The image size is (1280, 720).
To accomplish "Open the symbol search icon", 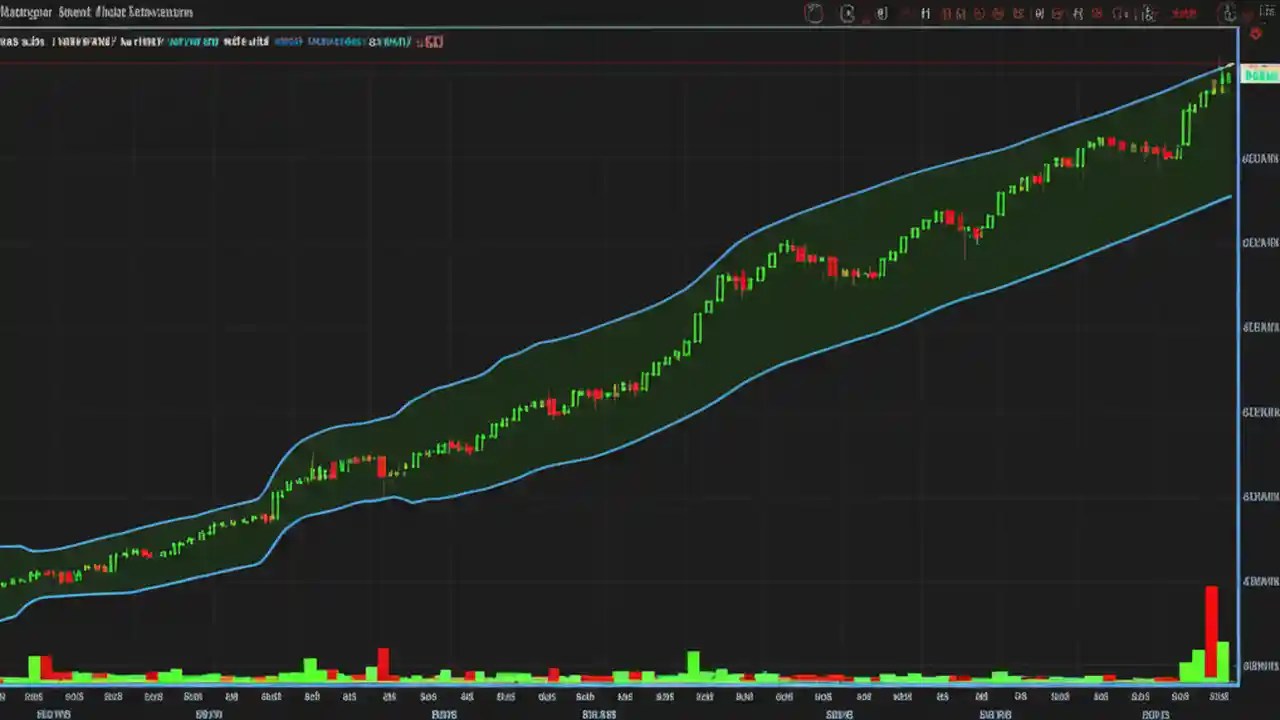I will [815, 13].
